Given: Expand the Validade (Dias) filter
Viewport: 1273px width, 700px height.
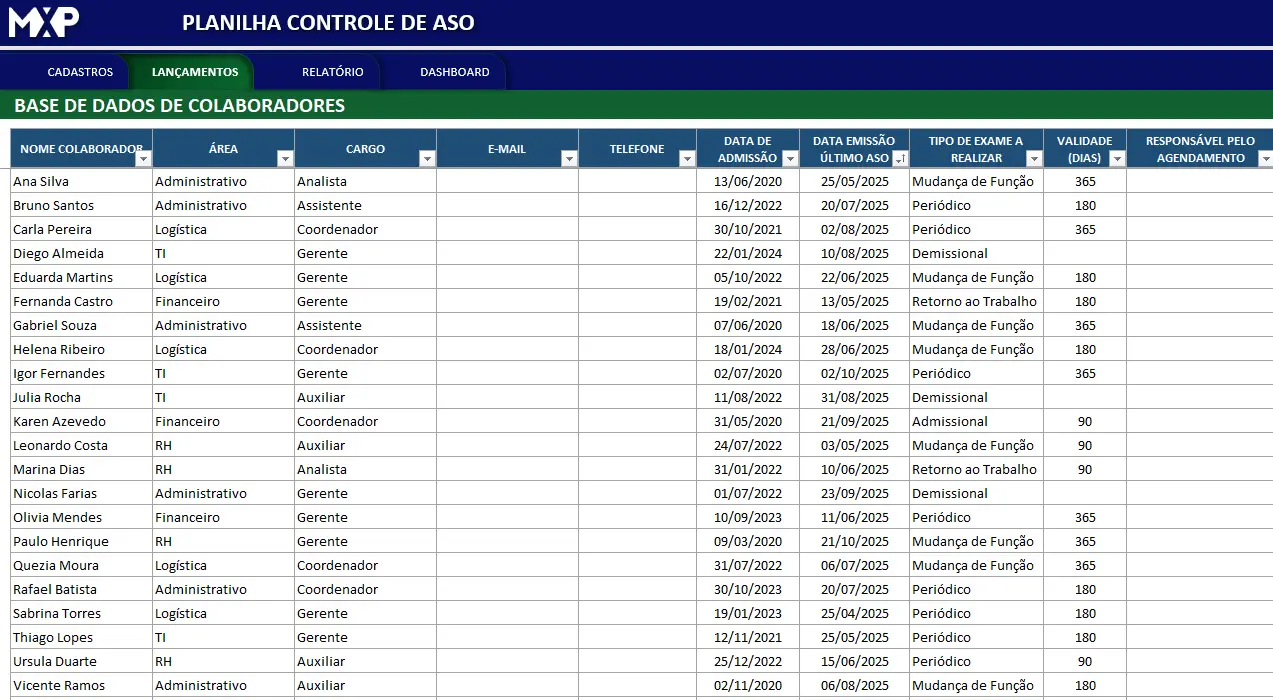Looking at the screenshot, I should [x=1116, y=159].
